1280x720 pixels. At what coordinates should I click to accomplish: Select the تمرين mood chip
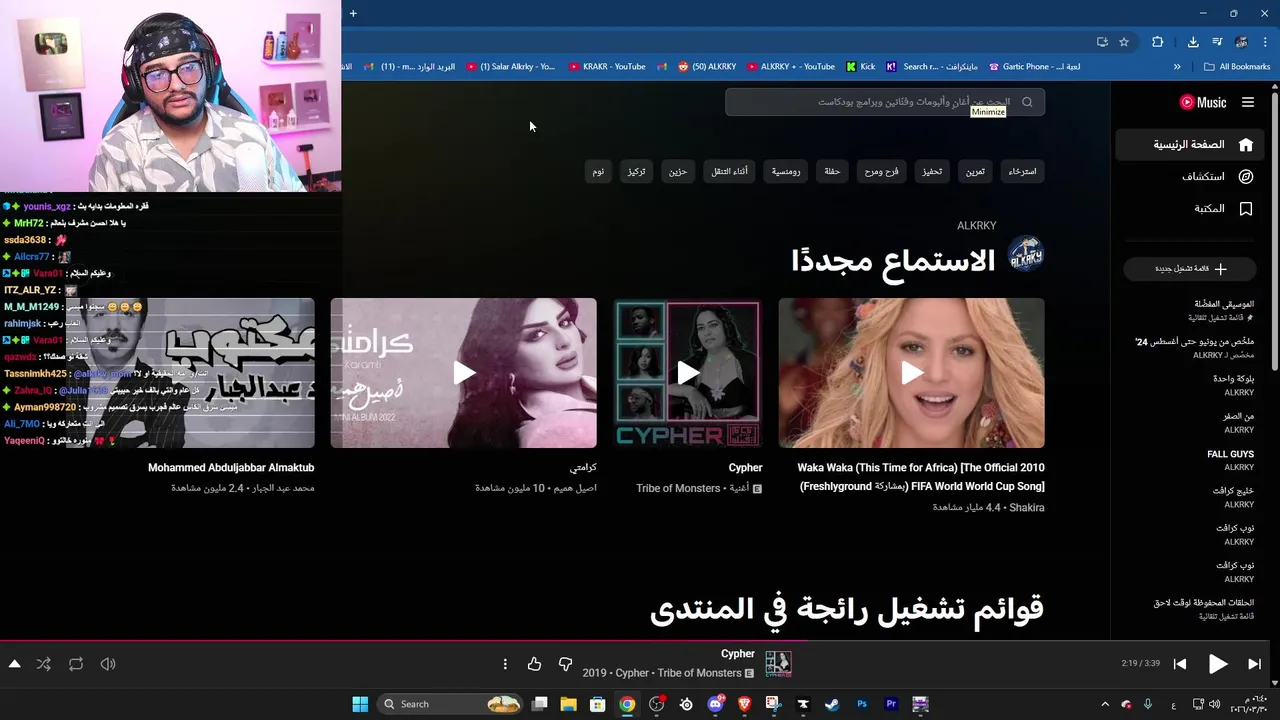point(975,171)
